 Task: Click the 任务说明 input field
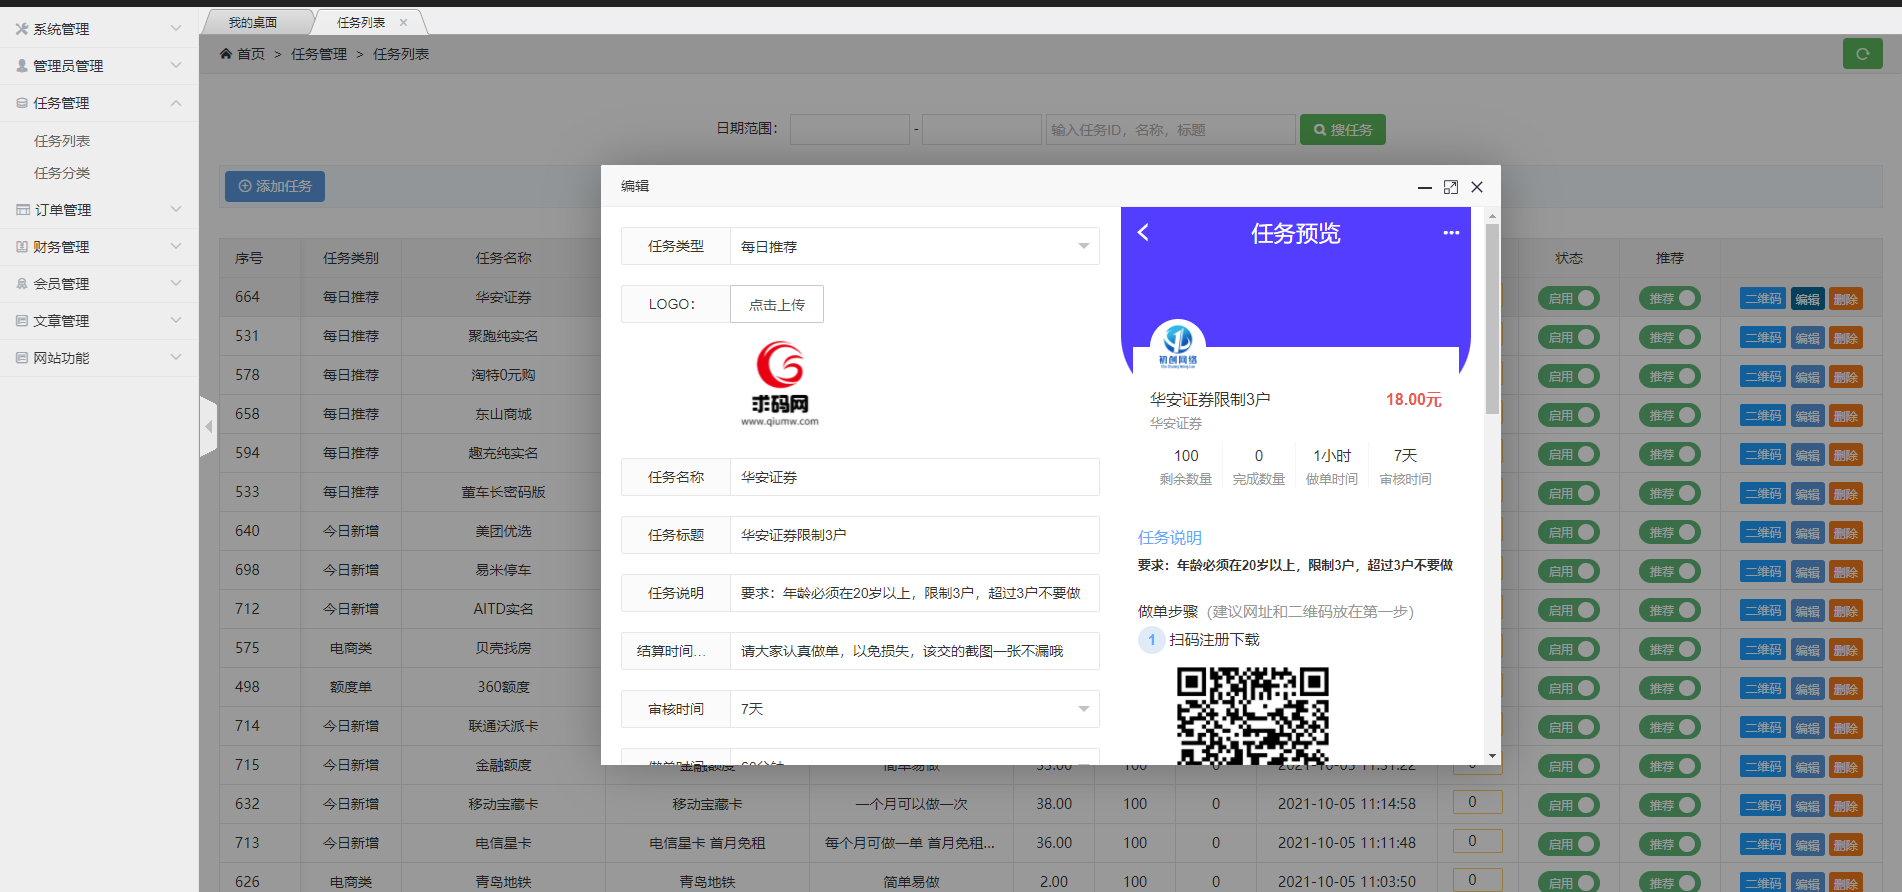(x=914, y=593)
